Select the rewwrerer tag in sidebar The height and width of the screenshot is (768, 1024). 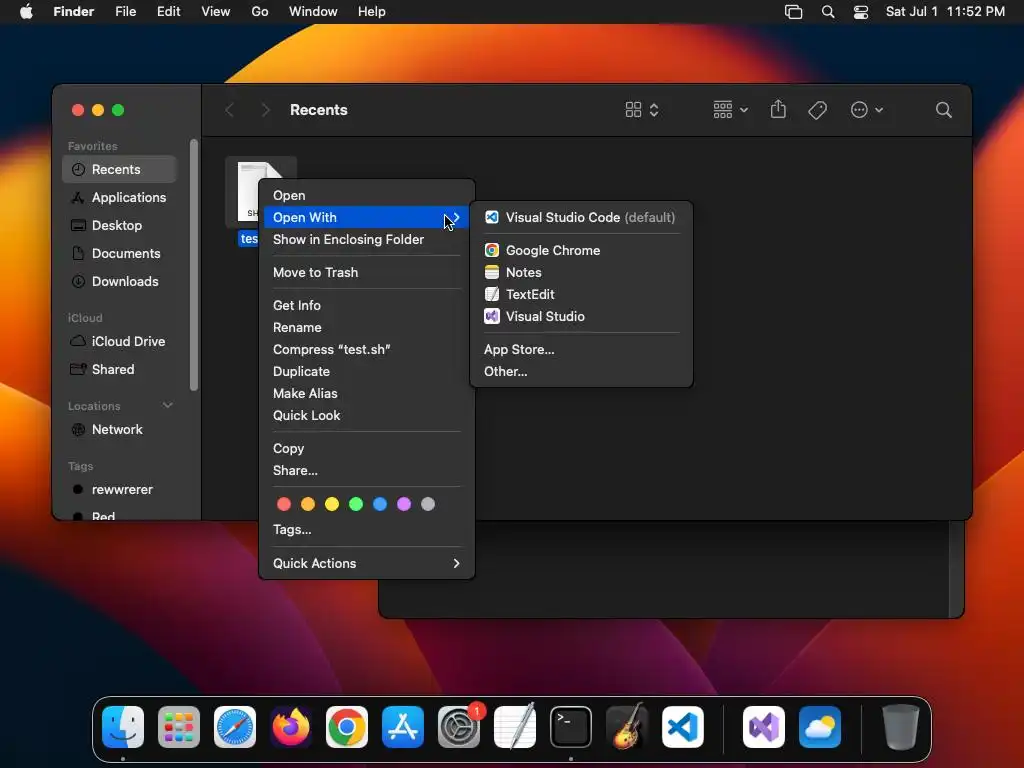pos(120,490)
